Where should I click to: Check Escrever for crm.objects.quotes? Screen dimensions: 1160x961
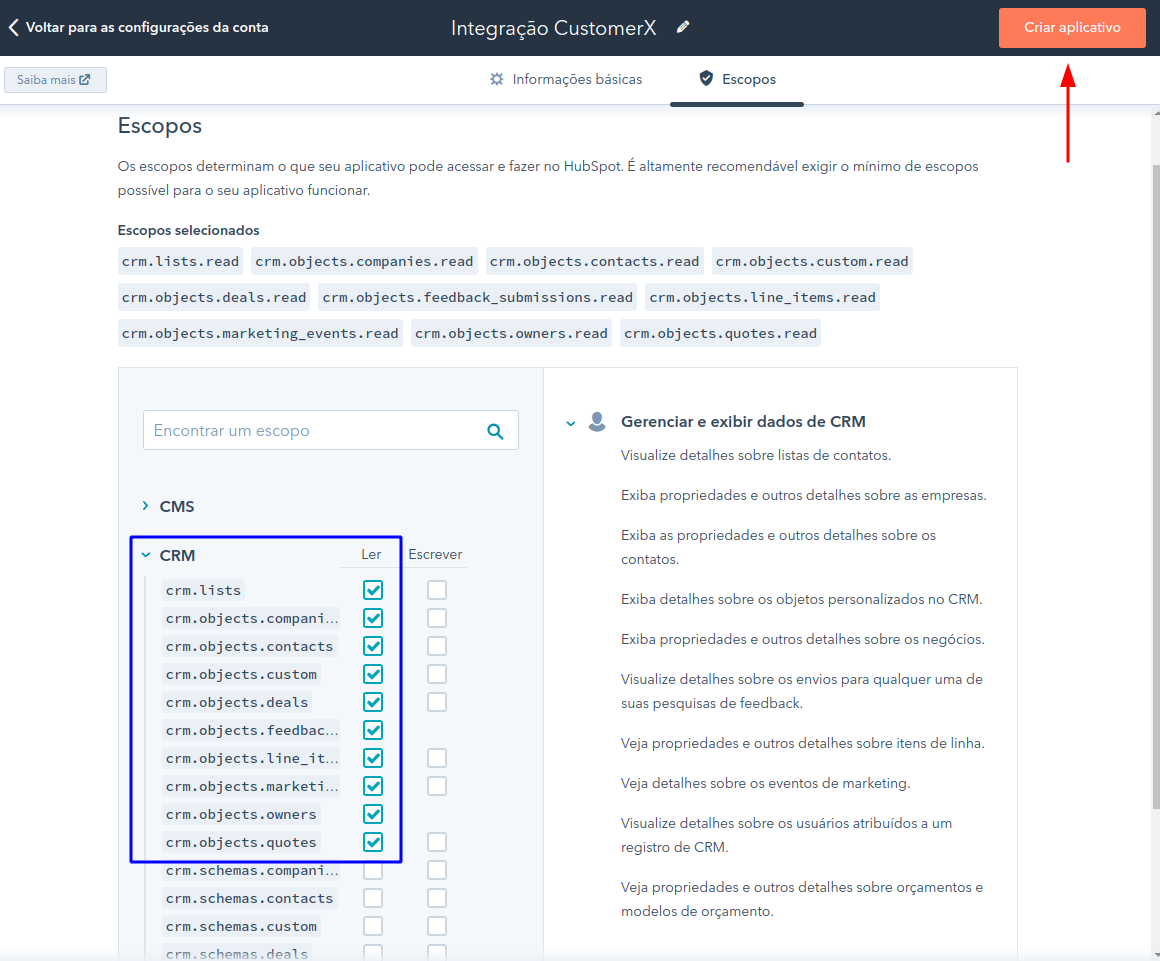(436, 843)
